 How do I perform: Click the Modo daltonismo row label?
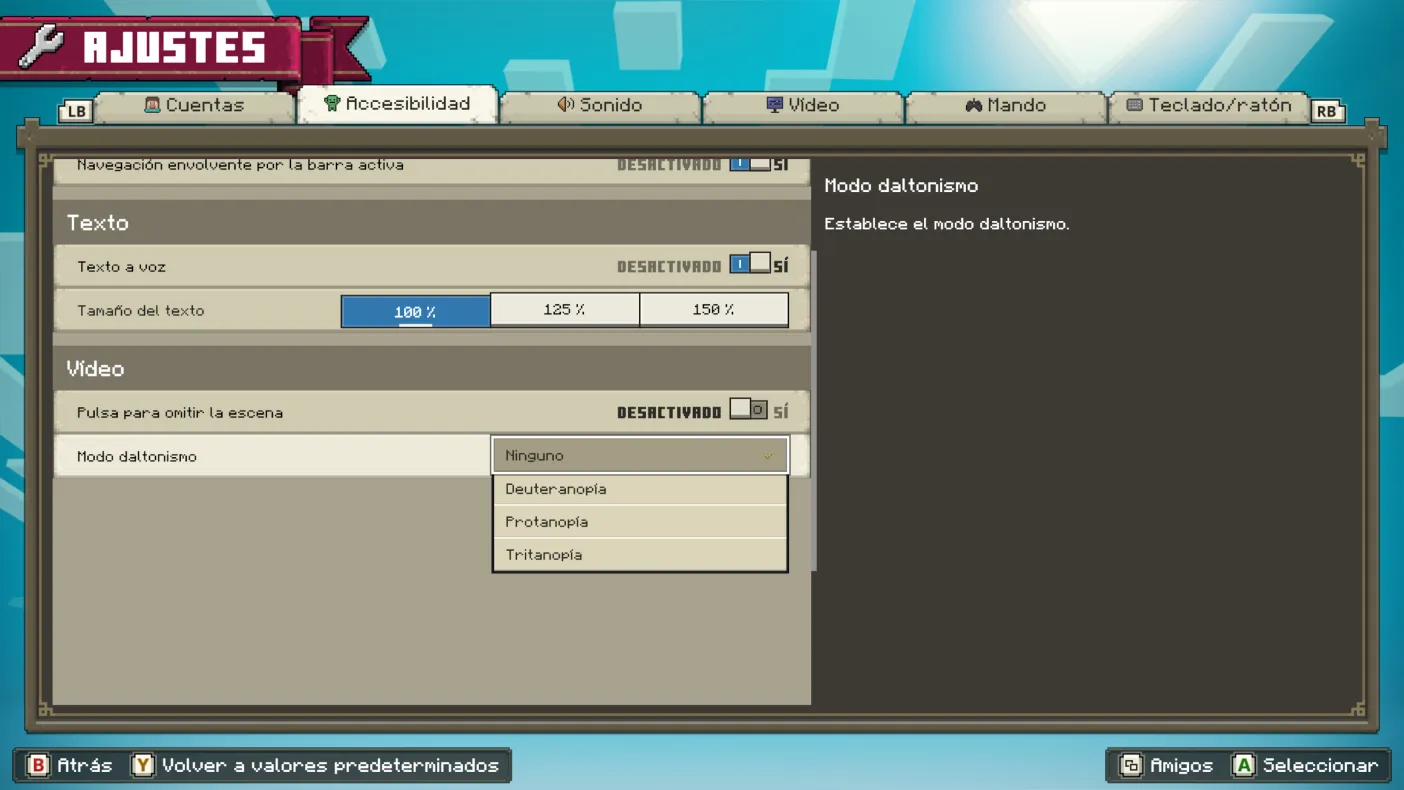pyautogui.click(x=137, y=456)
